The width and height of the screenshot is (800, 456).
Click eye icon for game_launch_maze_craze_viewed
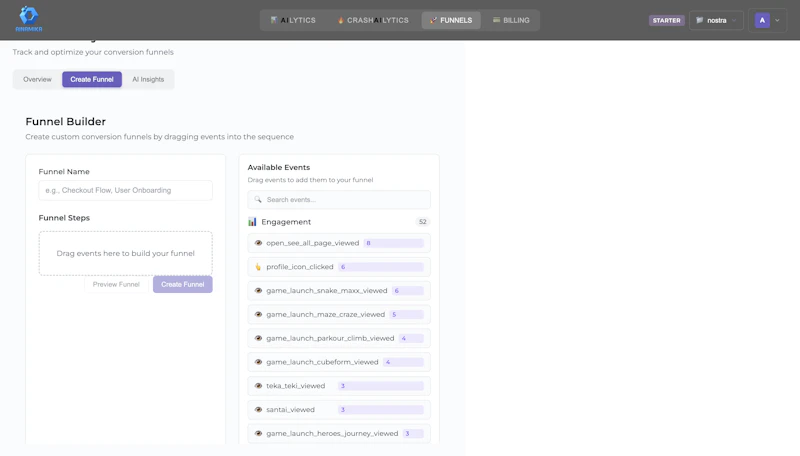258,315
